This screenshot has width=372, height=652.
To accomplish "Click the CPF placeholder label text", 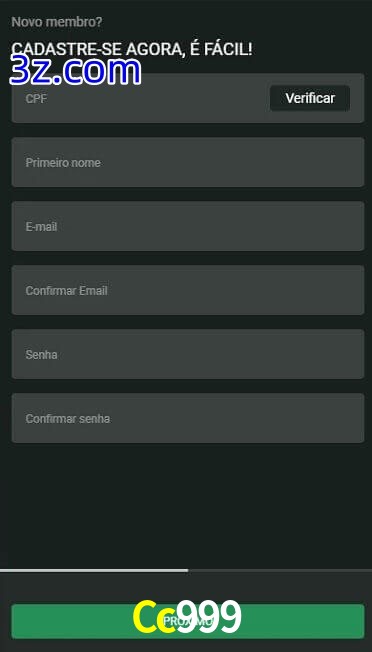I will click(36, 99).
